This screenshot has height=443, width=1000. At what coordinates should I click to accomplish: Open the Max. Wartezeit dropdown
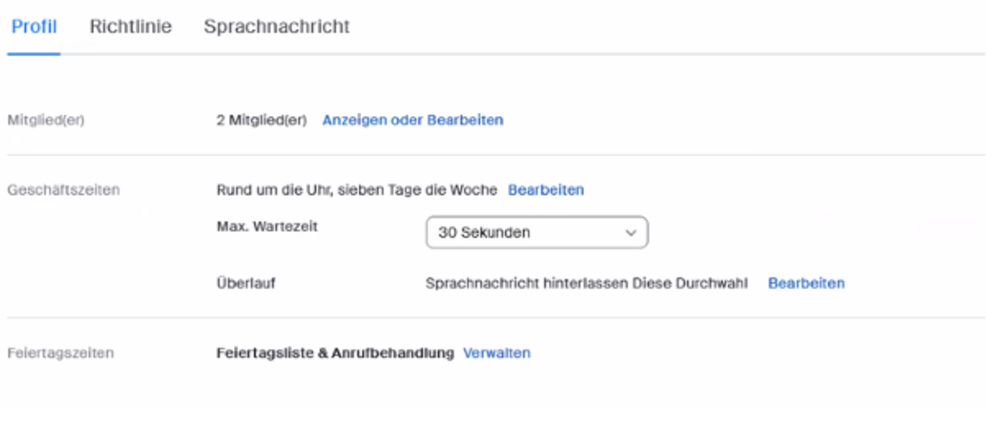coord(536,232)
